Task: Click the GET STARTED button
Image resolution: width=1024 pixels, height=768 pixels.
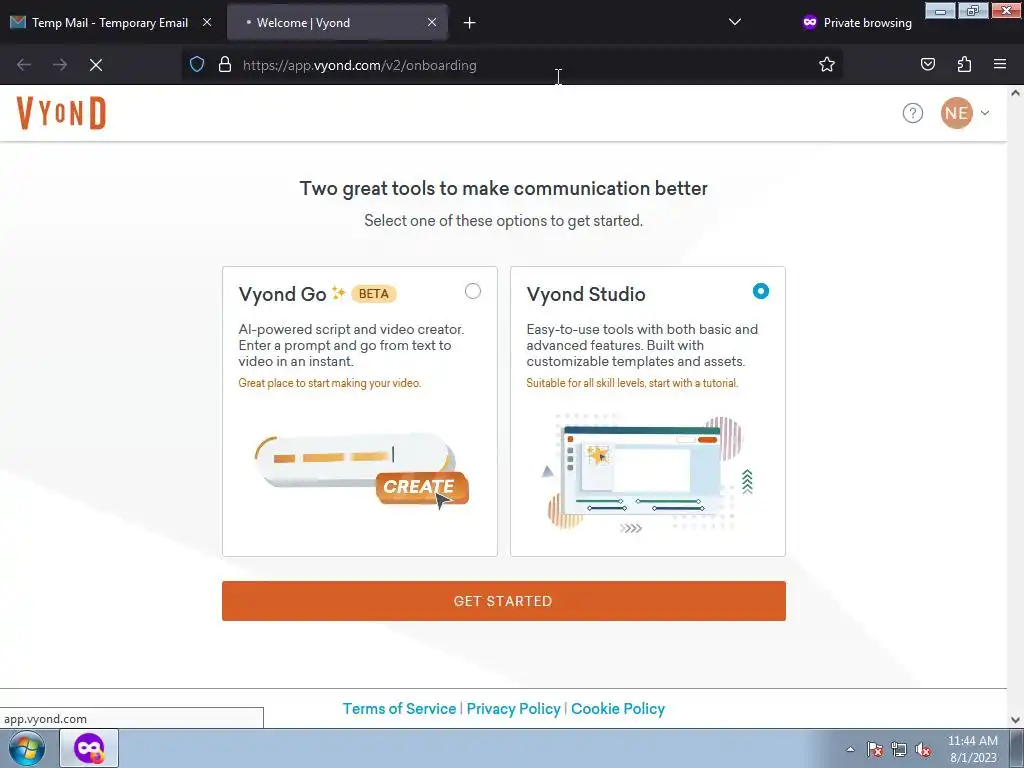Action: 504,601
